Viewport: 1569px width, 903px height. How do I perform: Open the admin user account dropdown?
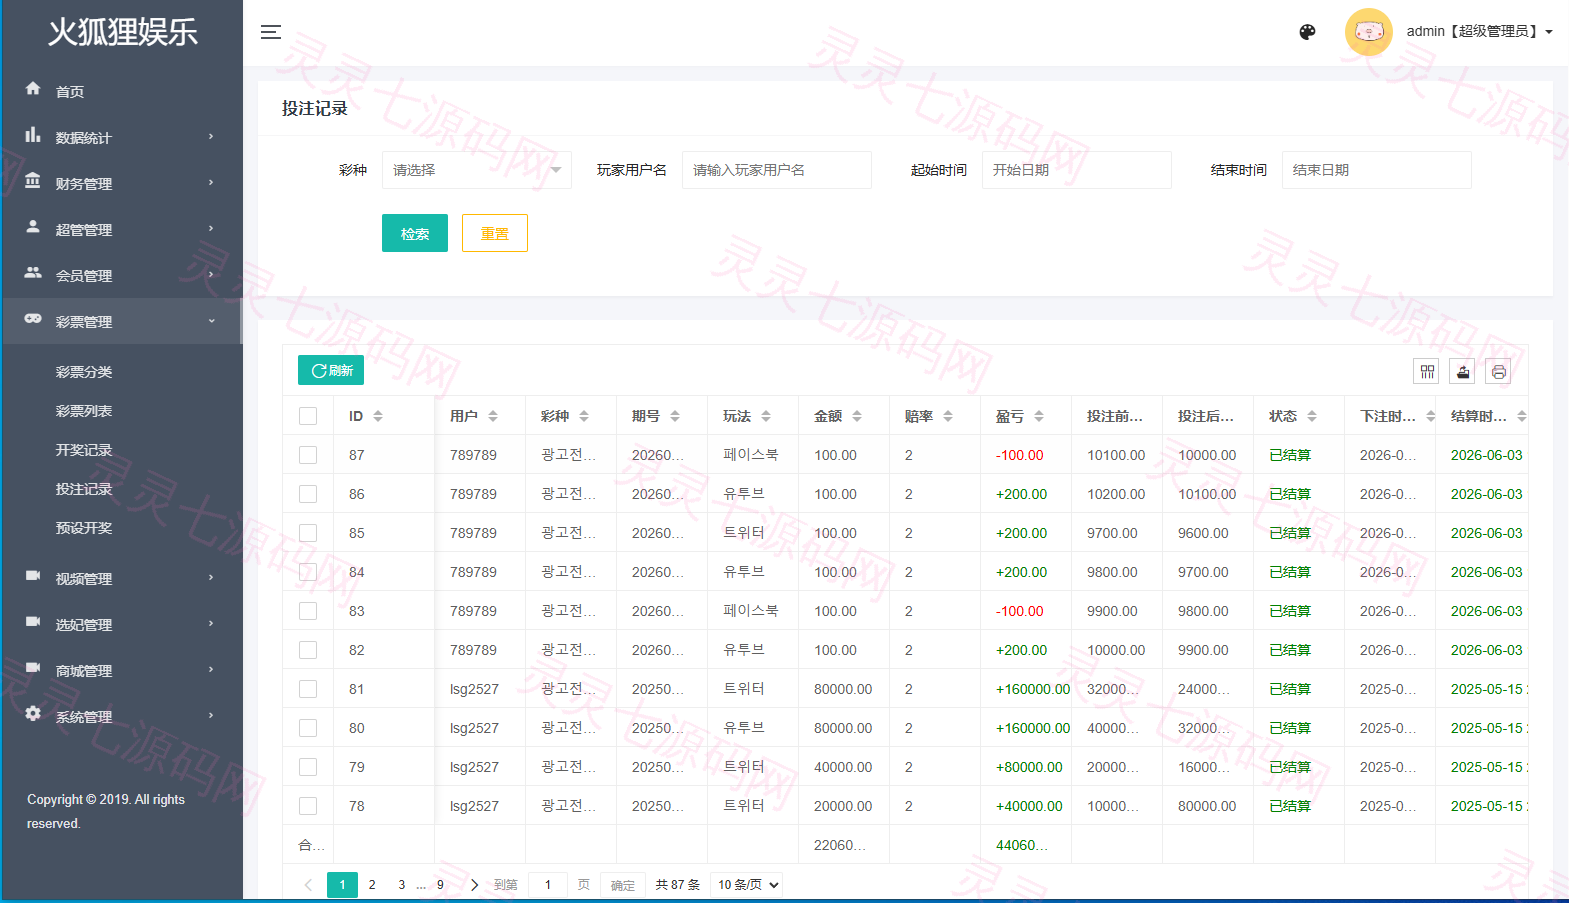coord(1479,32)
